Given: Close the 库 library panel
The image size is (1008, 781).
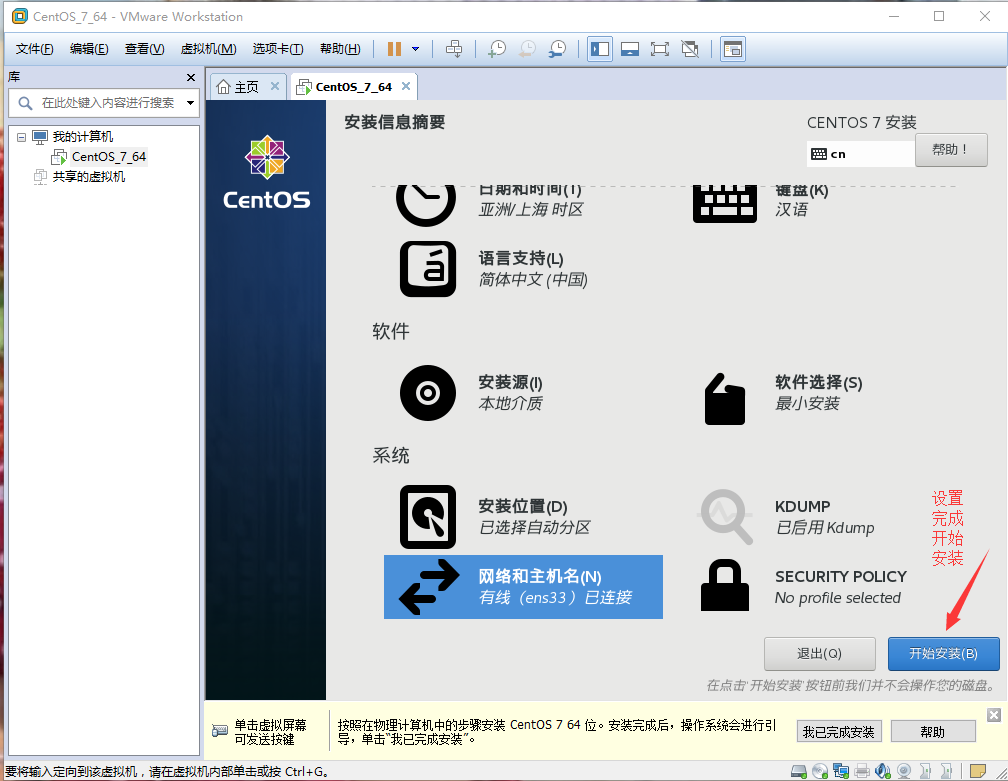Looking at the screenshot, I should click(191, 77).
